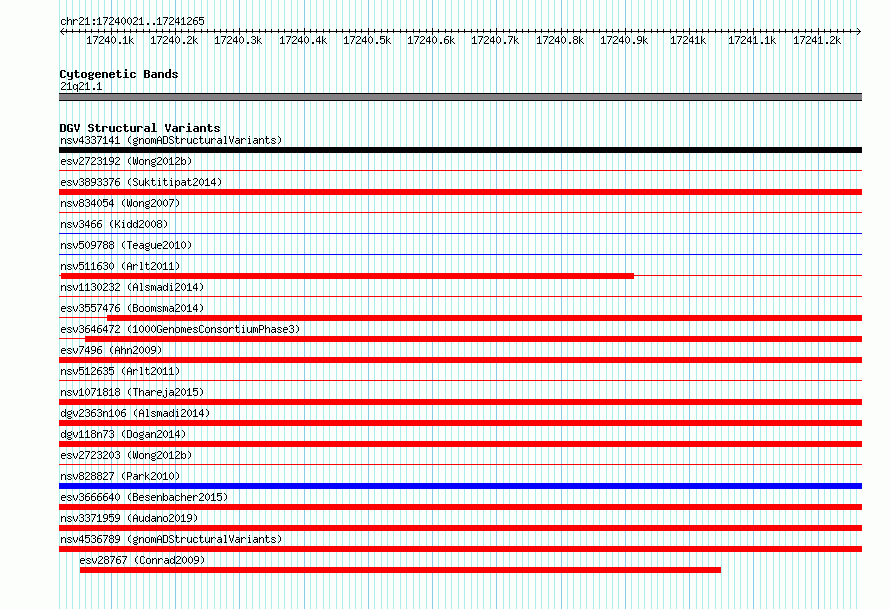
Task: Select the Cytogenetic Bands track title
Action: pyautogui.click(x=119, y=74)
